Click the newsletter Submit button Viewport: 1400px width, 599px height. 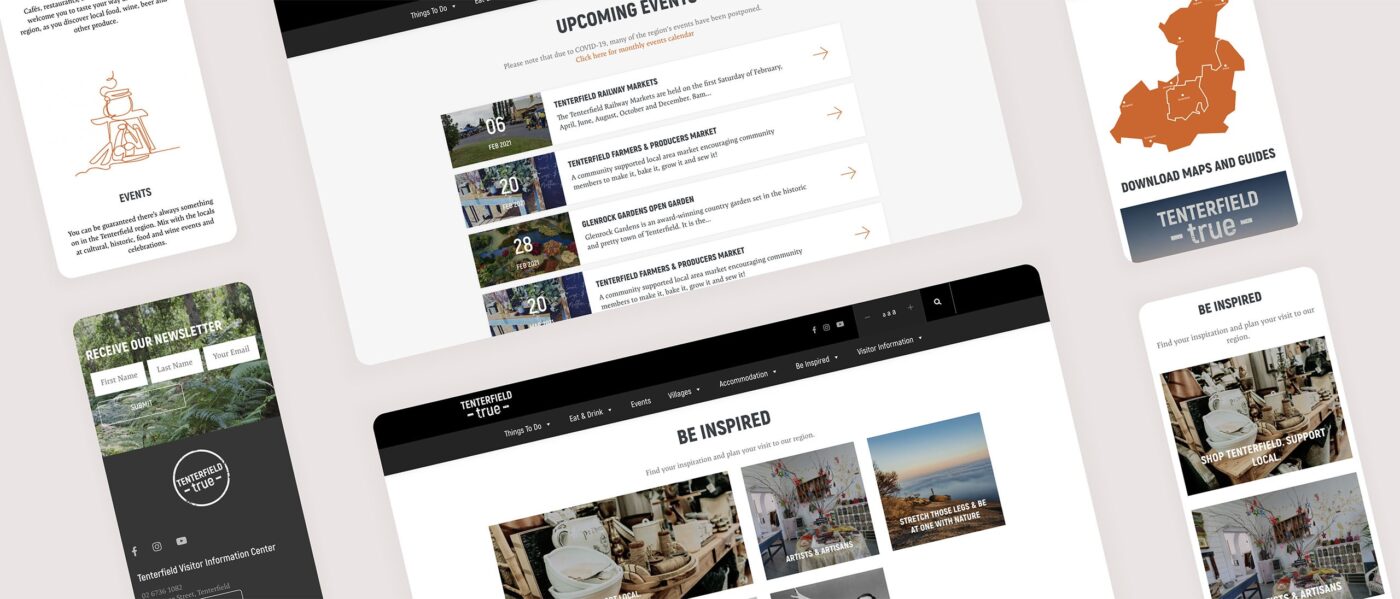141,406
